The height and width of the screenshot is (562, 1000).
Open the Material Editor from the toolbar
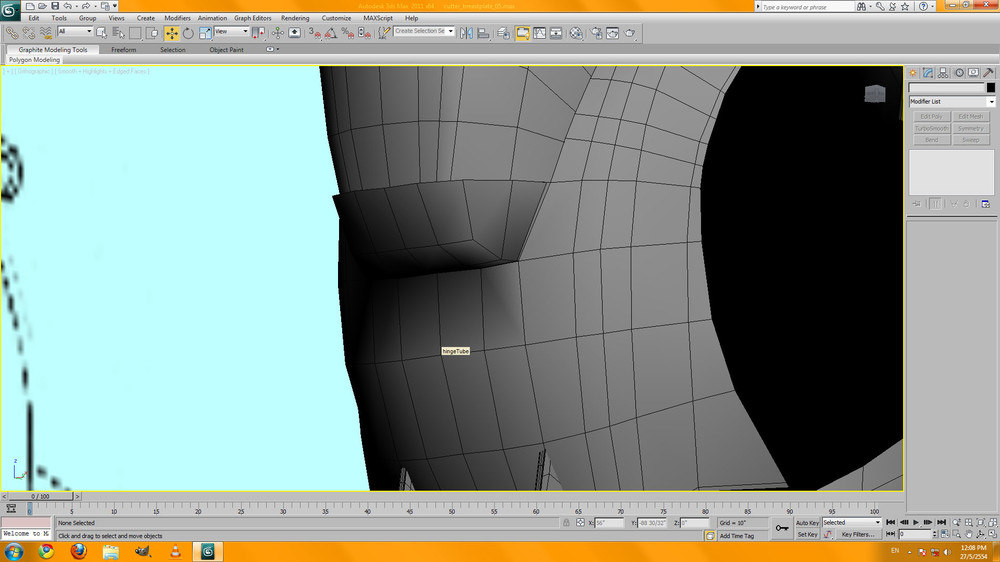point(576,33)
